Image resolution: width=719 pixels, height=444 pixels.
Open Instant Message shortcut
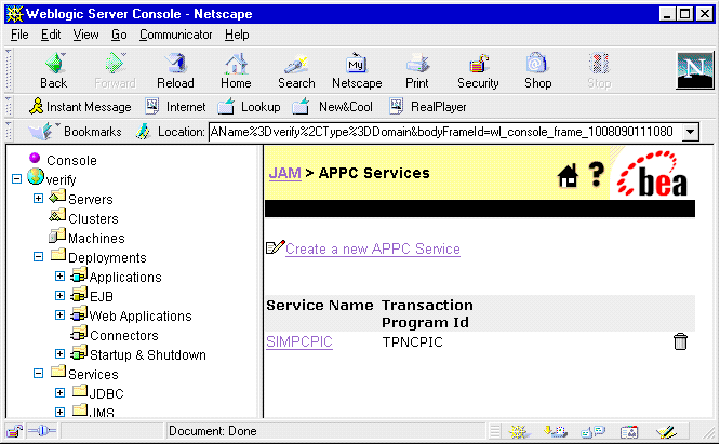[x=80, y=107]
